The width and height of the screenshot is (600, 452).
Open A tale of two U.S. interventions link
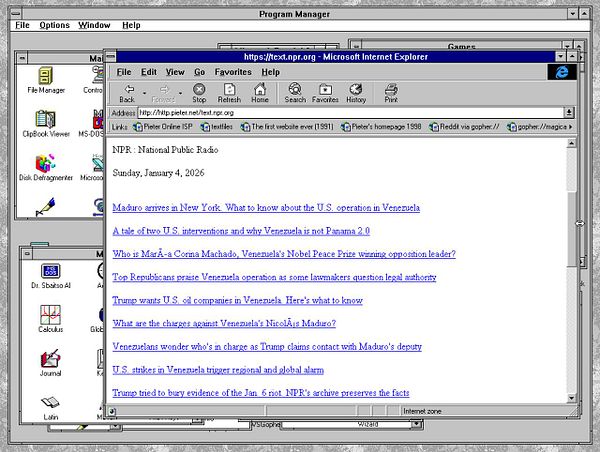(241, 231)
